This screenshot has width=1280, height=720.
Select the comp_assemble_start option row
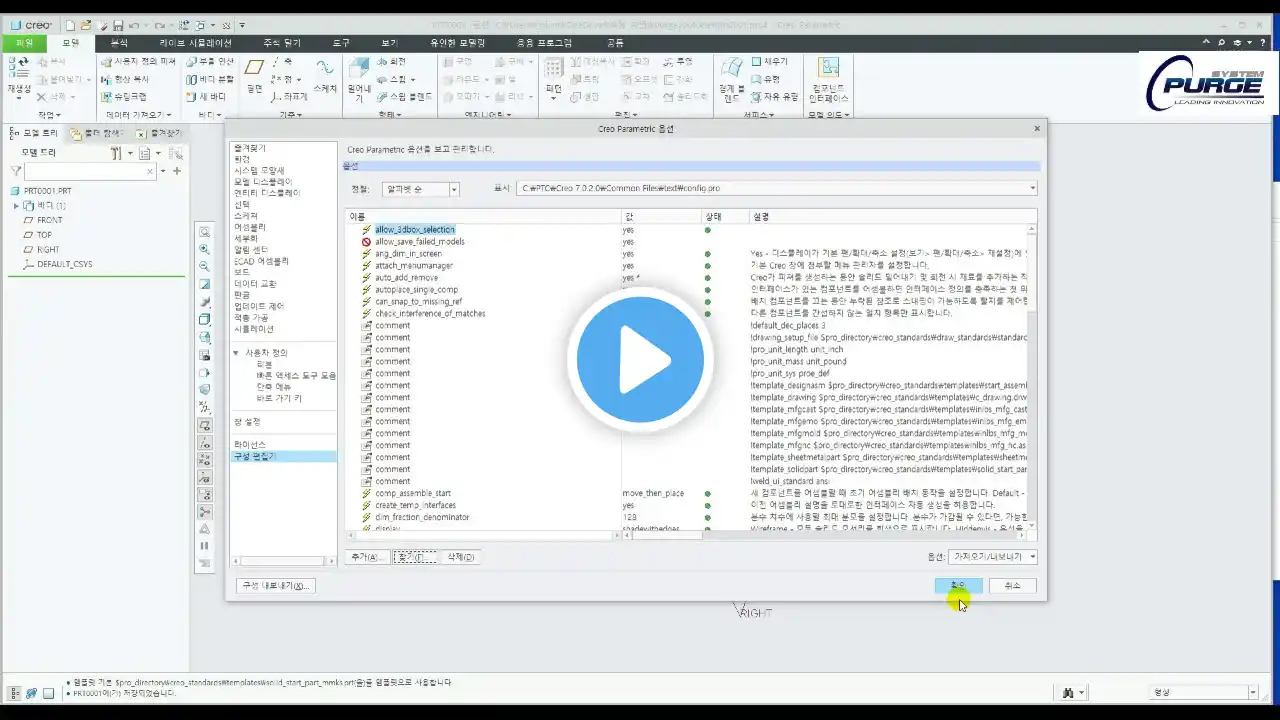[413, 493]
